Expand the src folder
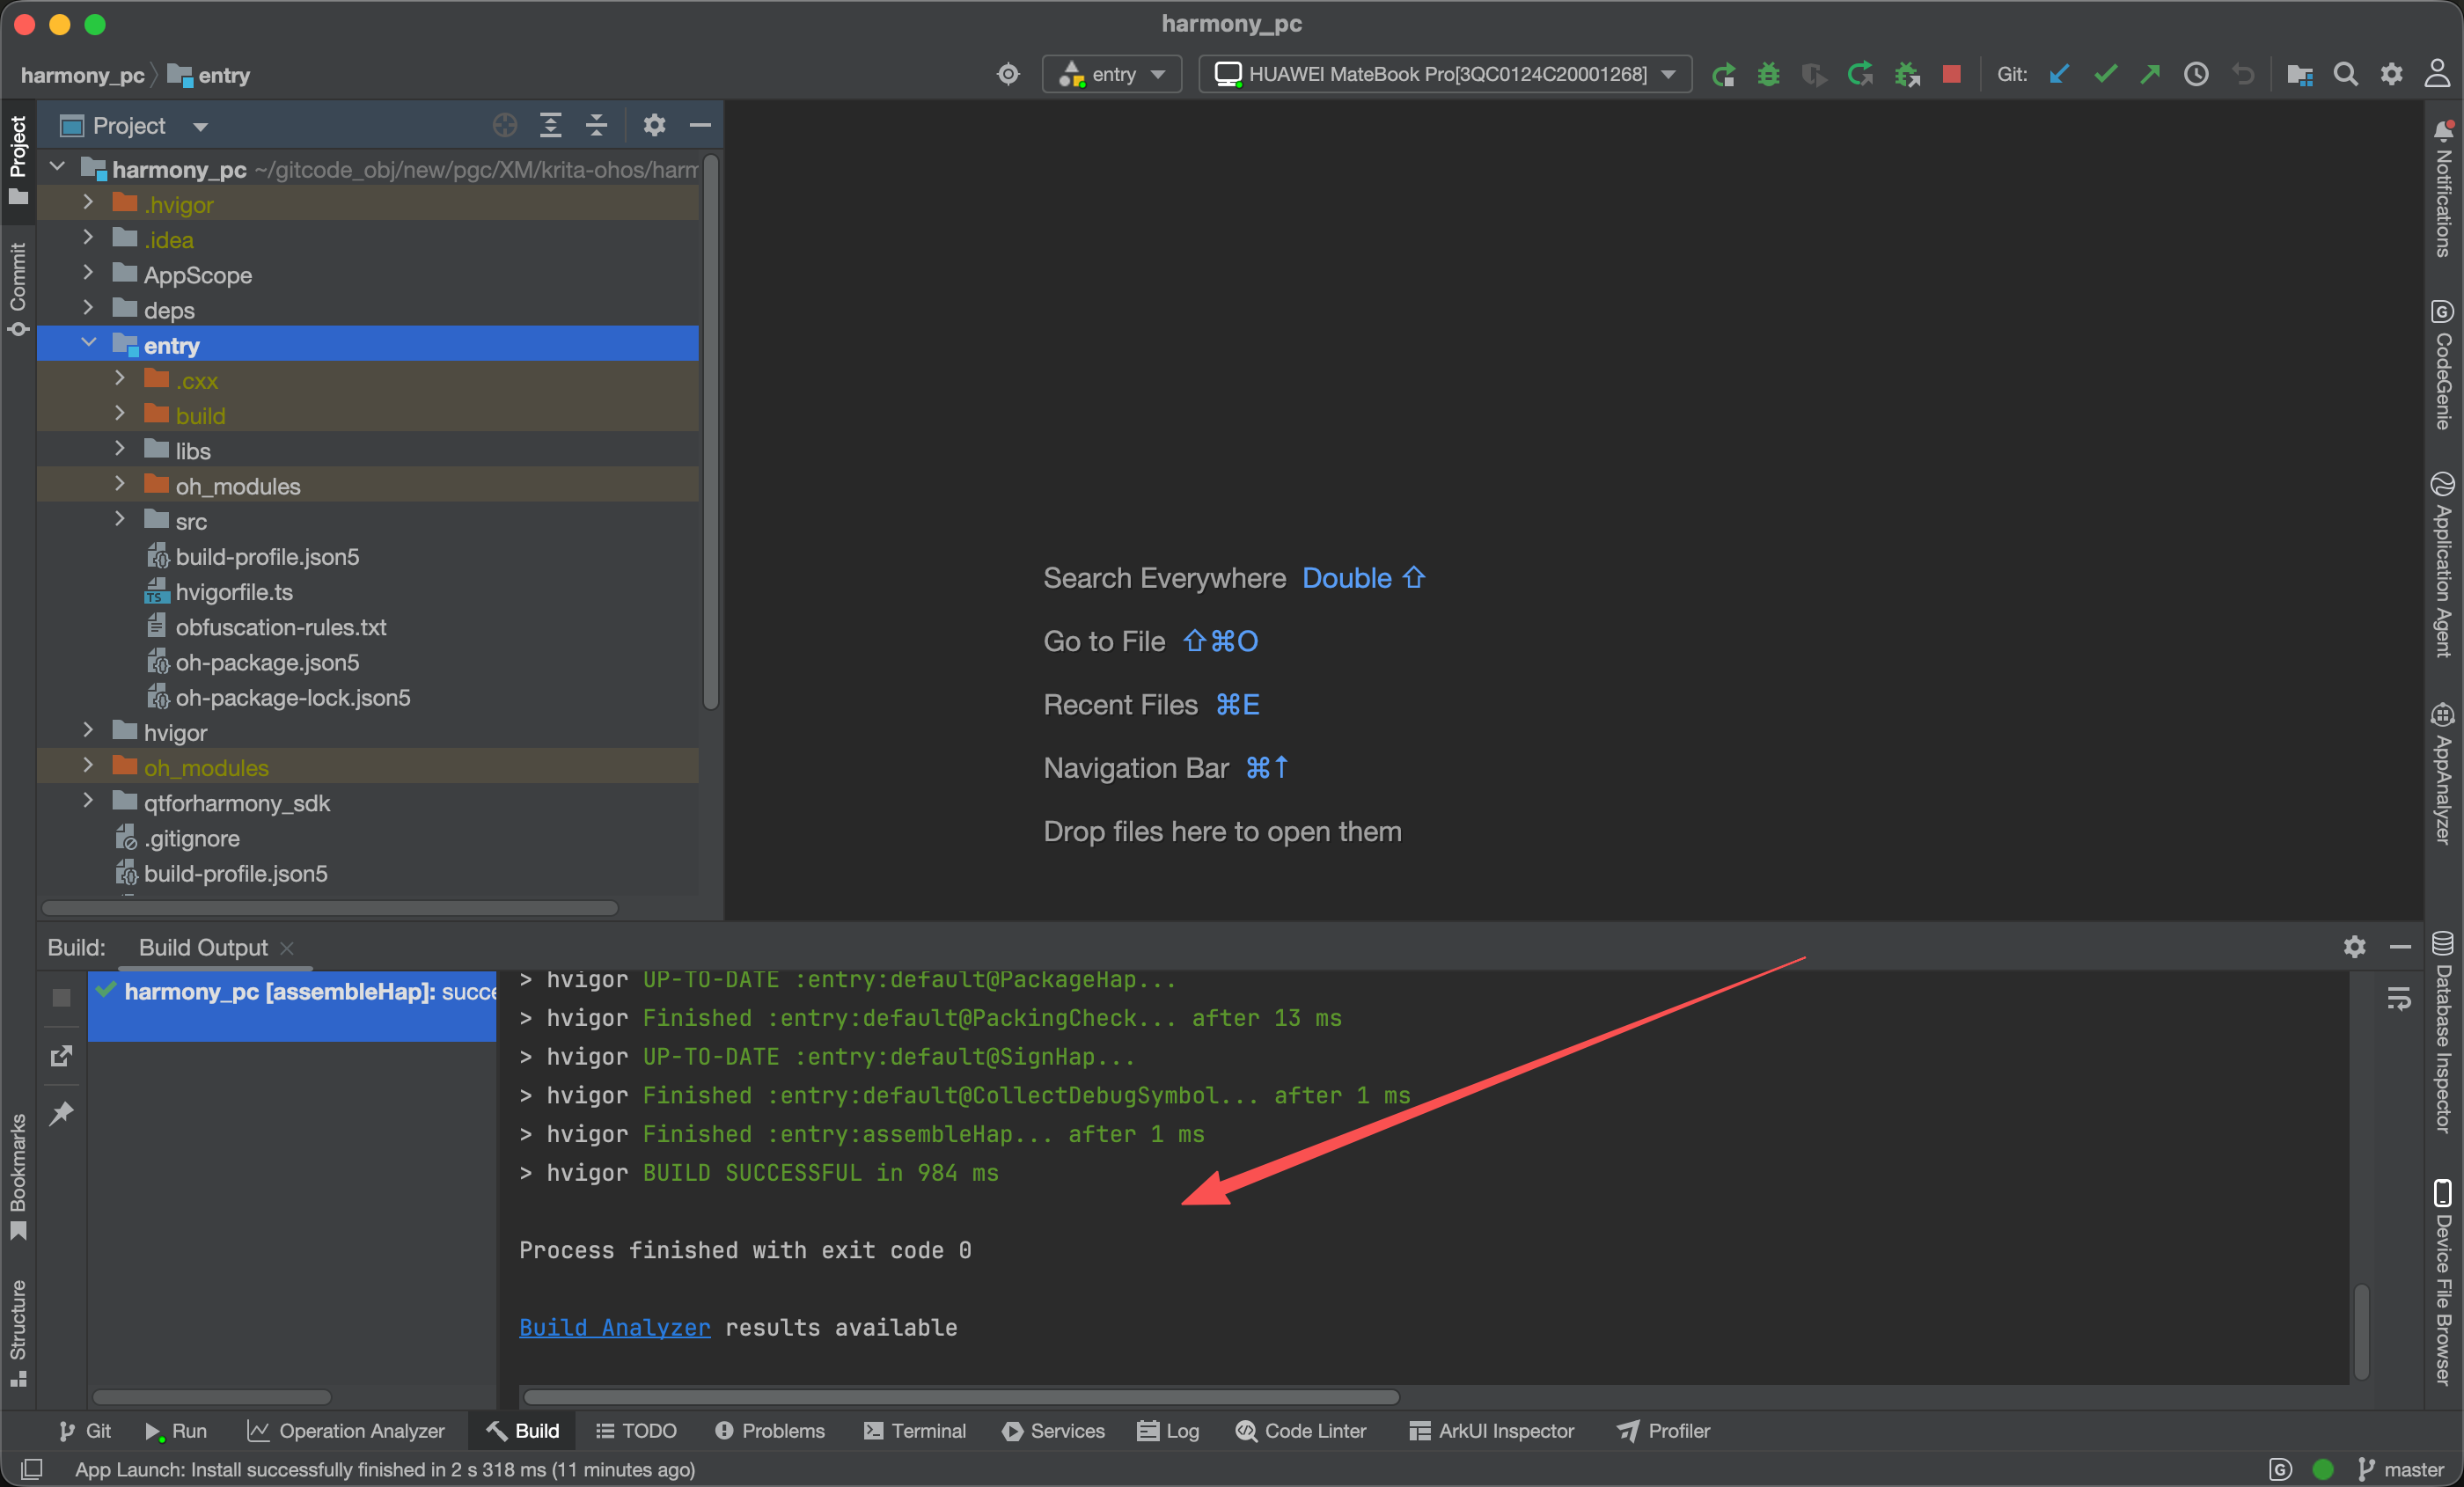 (x=120, y=520)
